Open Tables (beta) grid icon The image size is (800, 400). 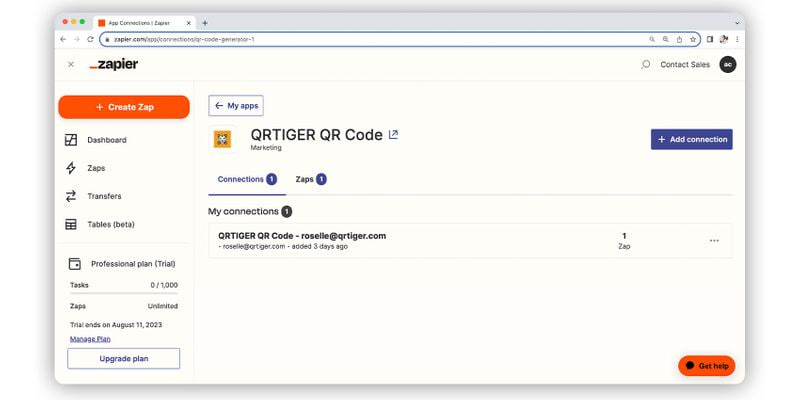point(71,224)
